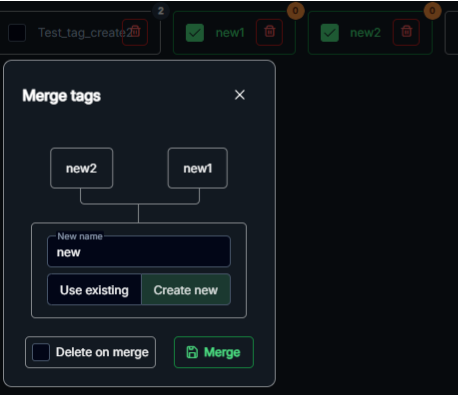Click the Merge tags dialog title

coord(61,96)
